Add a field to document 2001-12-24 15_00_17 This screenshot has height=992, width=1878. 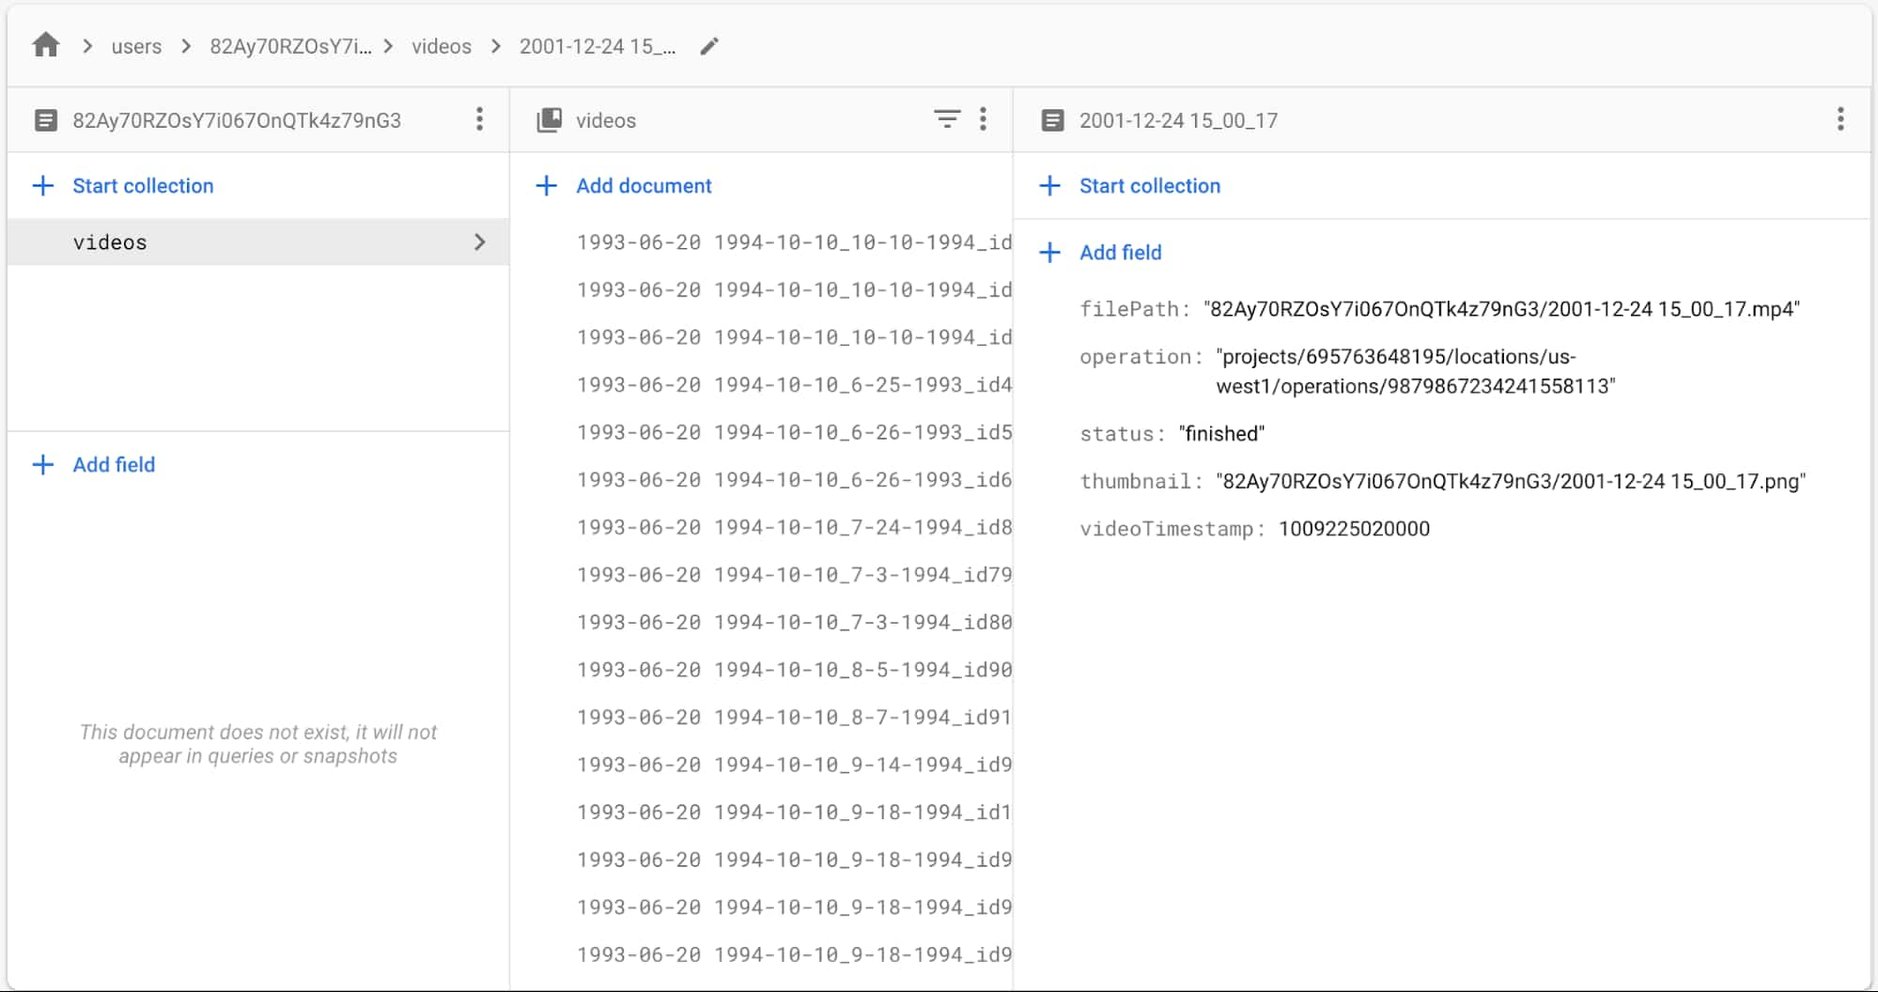pyautogui.click(x=1101, y=253)
